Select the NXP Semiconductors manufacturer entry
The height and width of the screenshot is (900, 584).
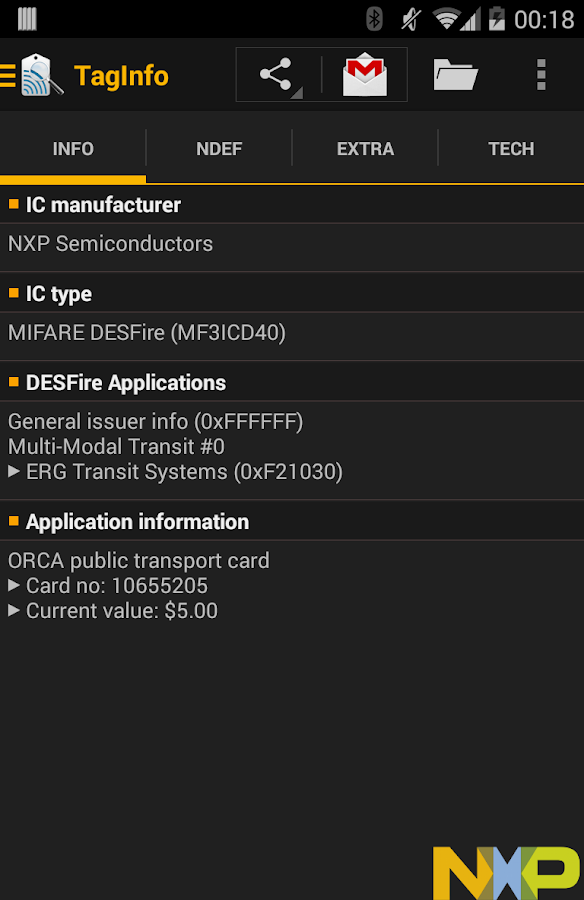point(110,243)
